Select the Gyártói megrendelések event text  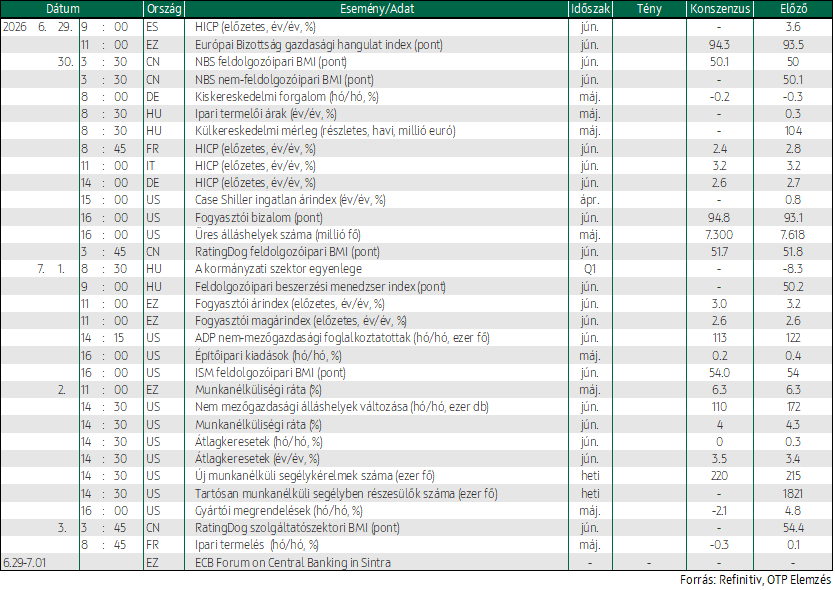279,511
